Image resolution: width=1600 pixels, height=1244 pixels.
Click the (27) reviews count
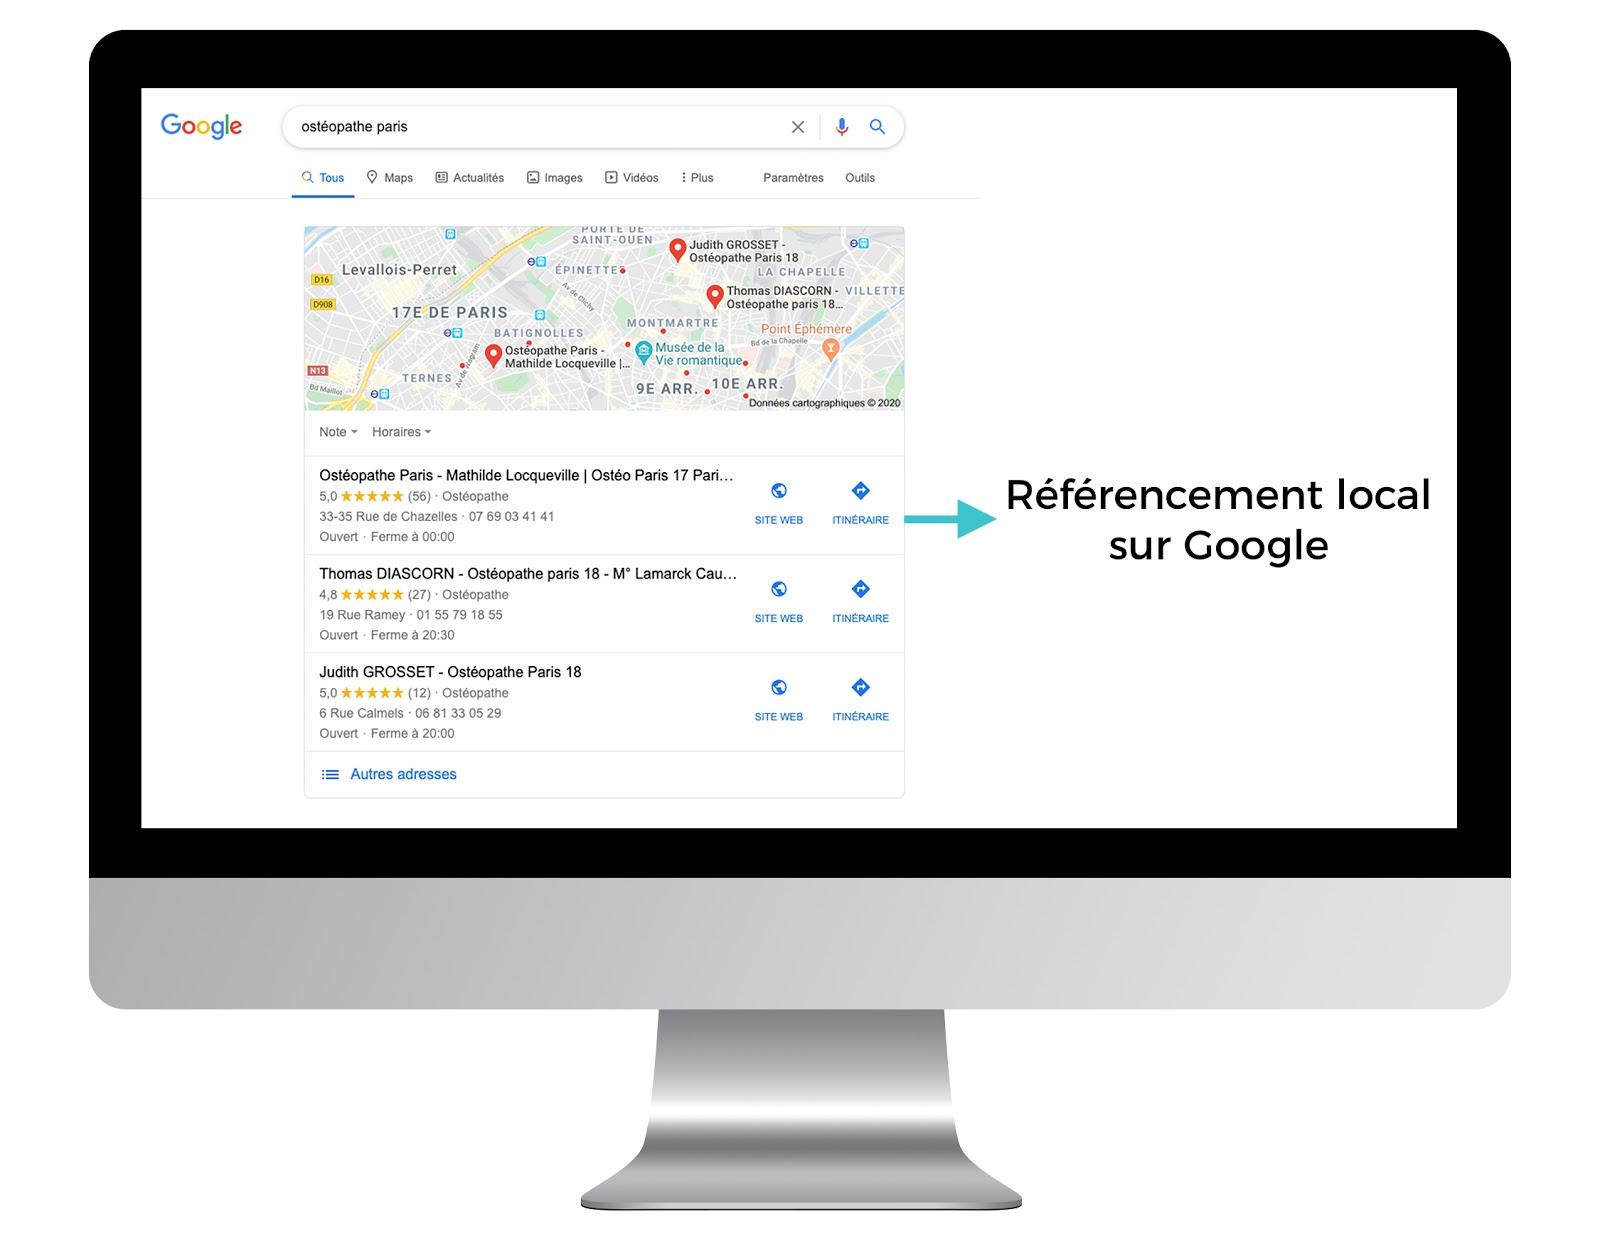coord(419,594)
